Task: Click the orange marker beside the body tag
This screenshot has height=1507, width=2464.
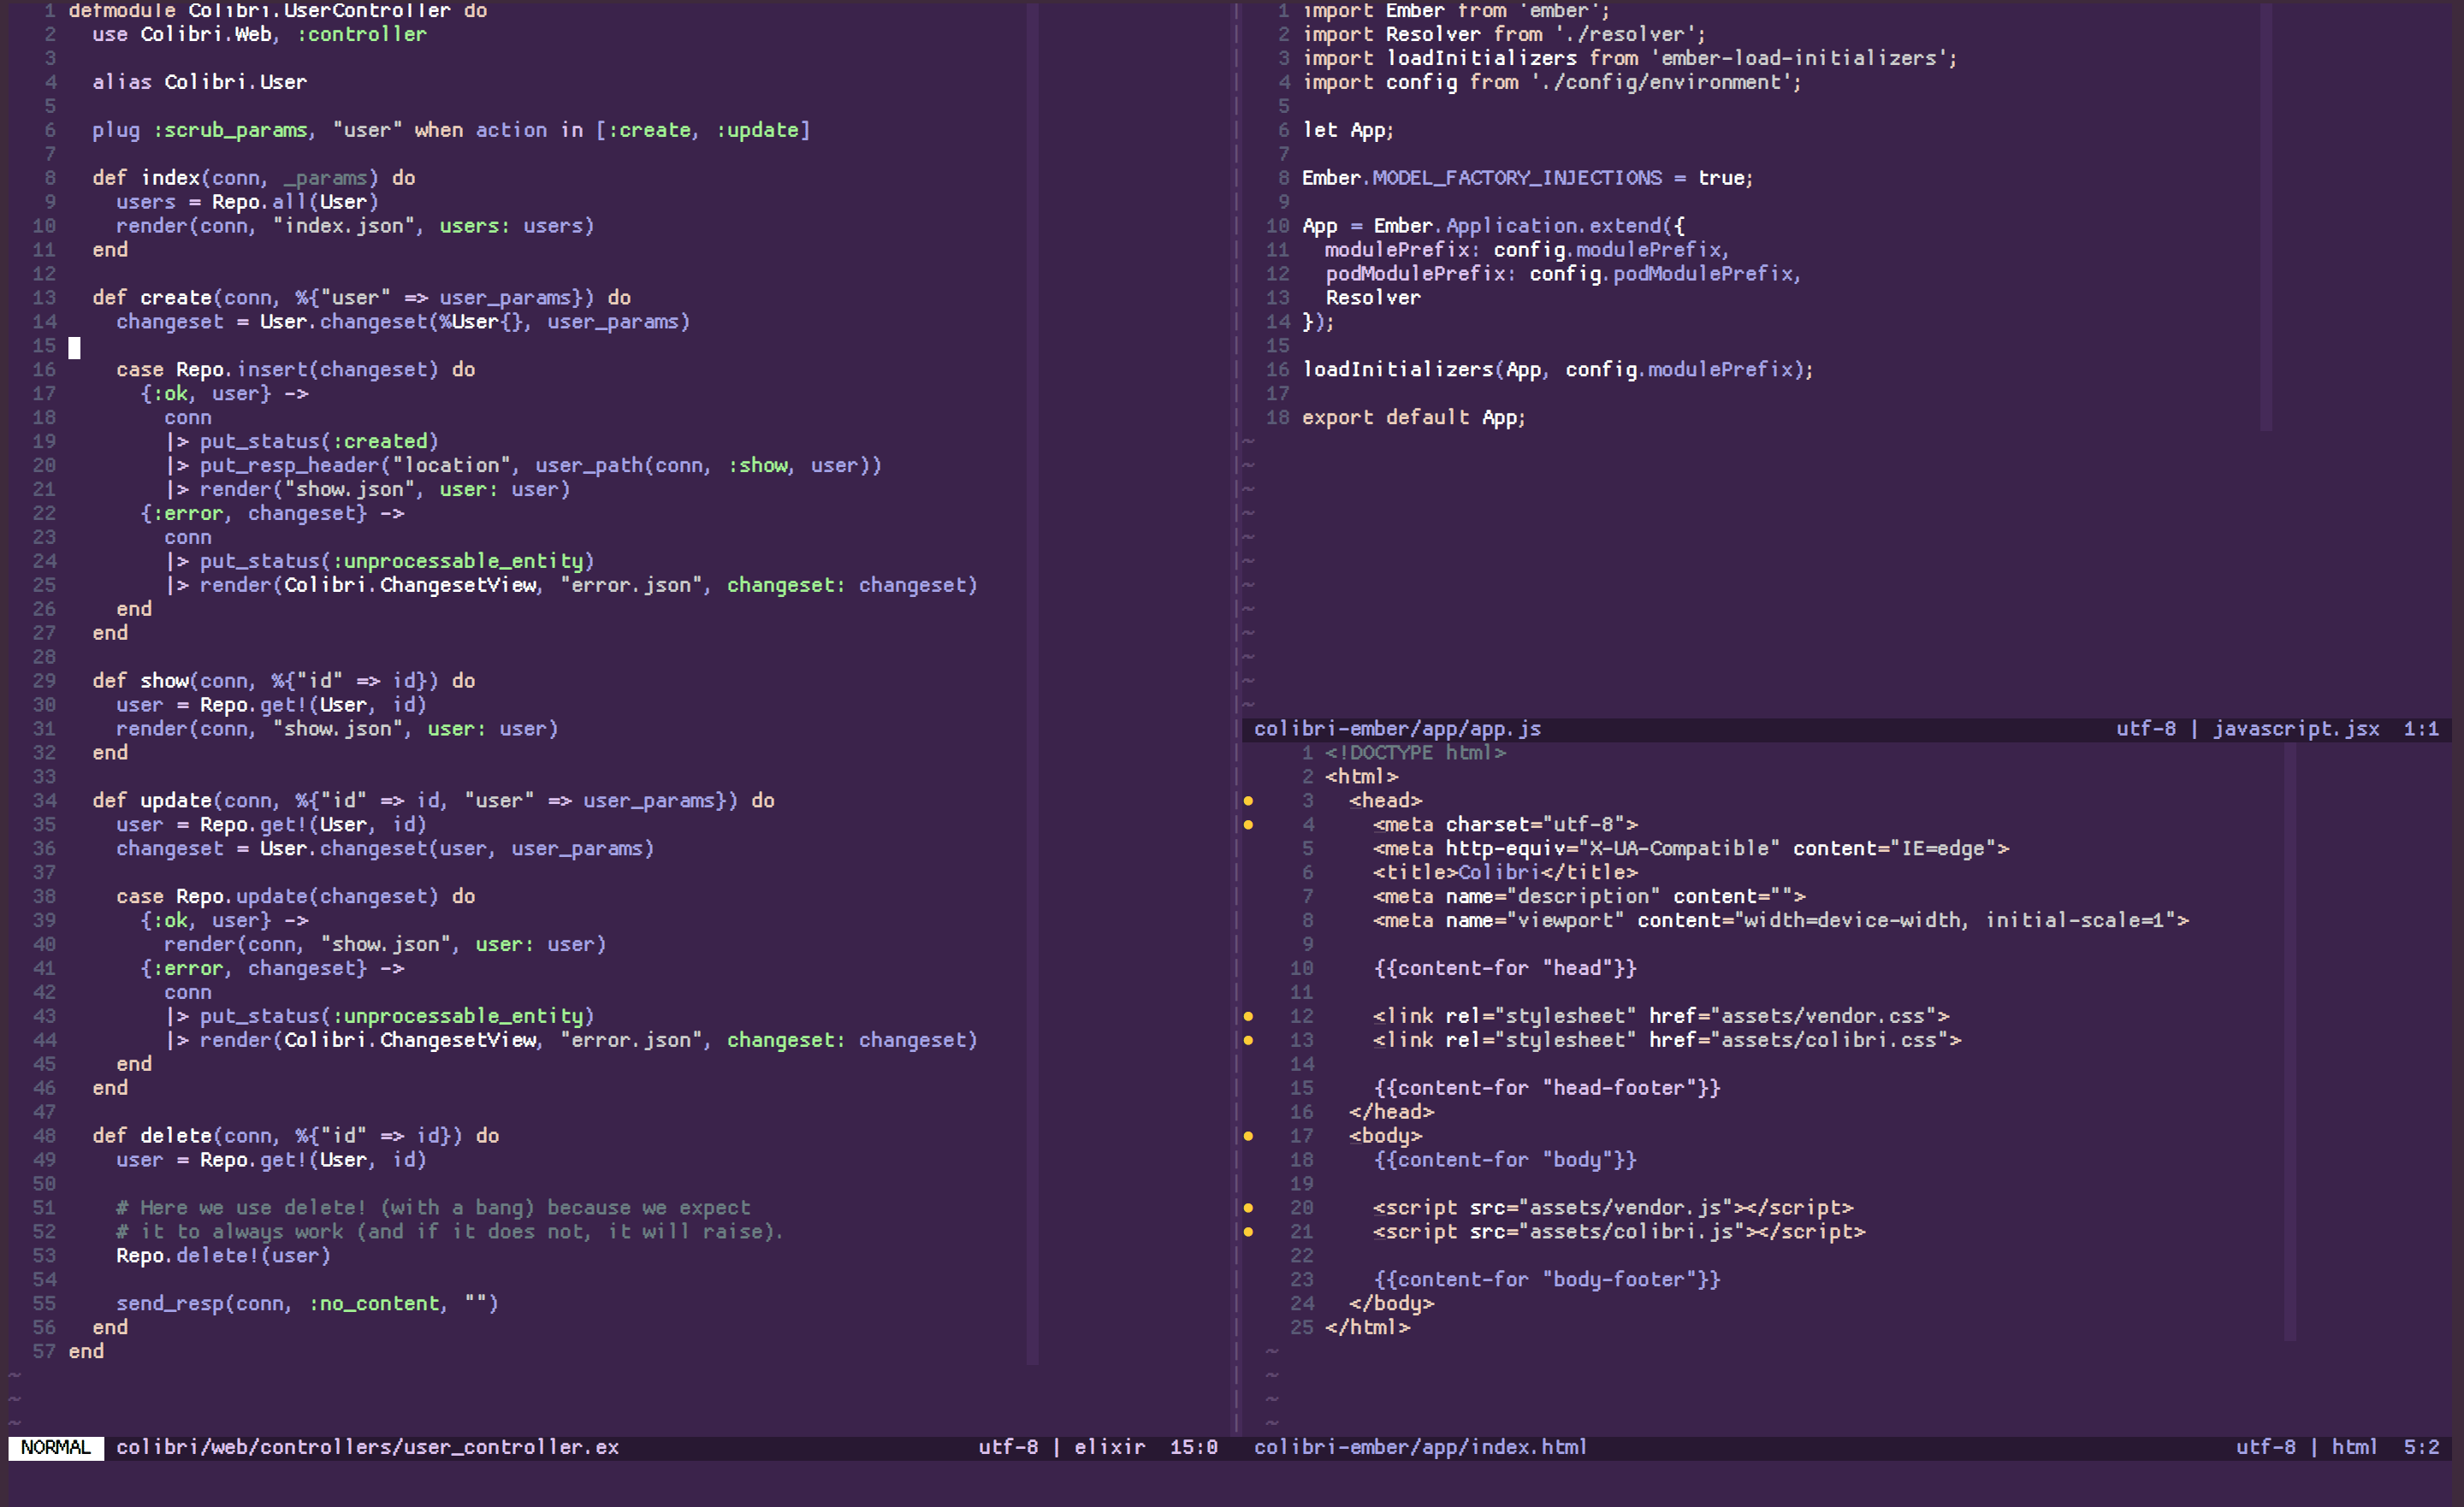Action: pyautogui.click(x=1248, y=1136)
